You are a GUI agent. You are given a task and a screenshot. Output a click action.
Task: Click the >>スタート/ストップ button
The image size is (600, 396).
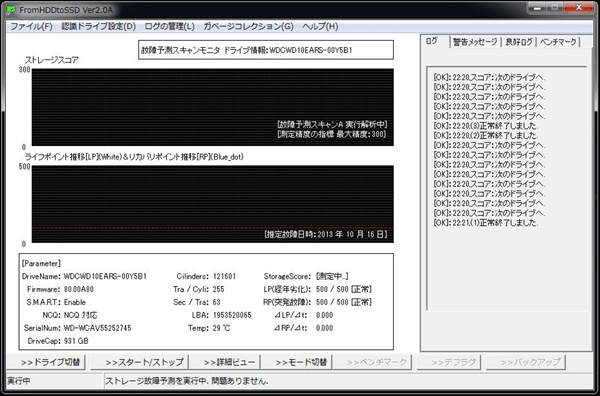140,362
